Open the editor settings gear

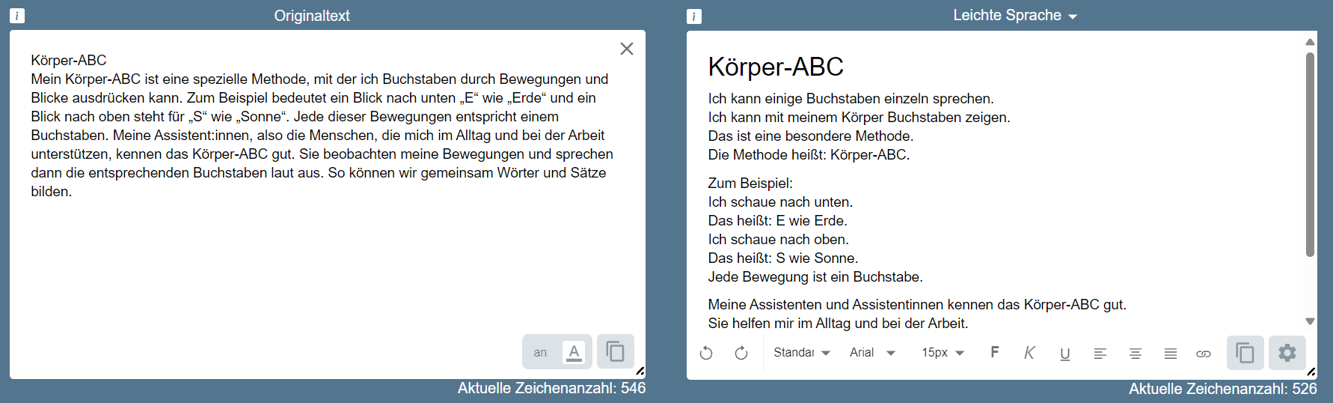1287,353
